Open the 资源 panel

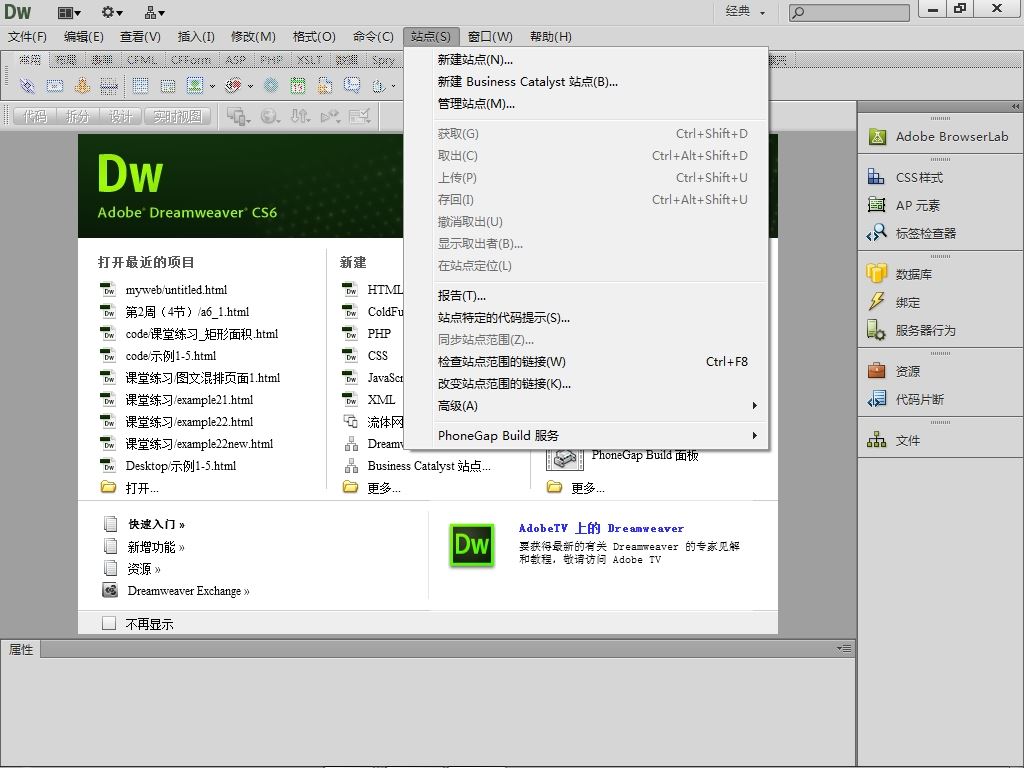pyautogui.click(x=893, y=371)
